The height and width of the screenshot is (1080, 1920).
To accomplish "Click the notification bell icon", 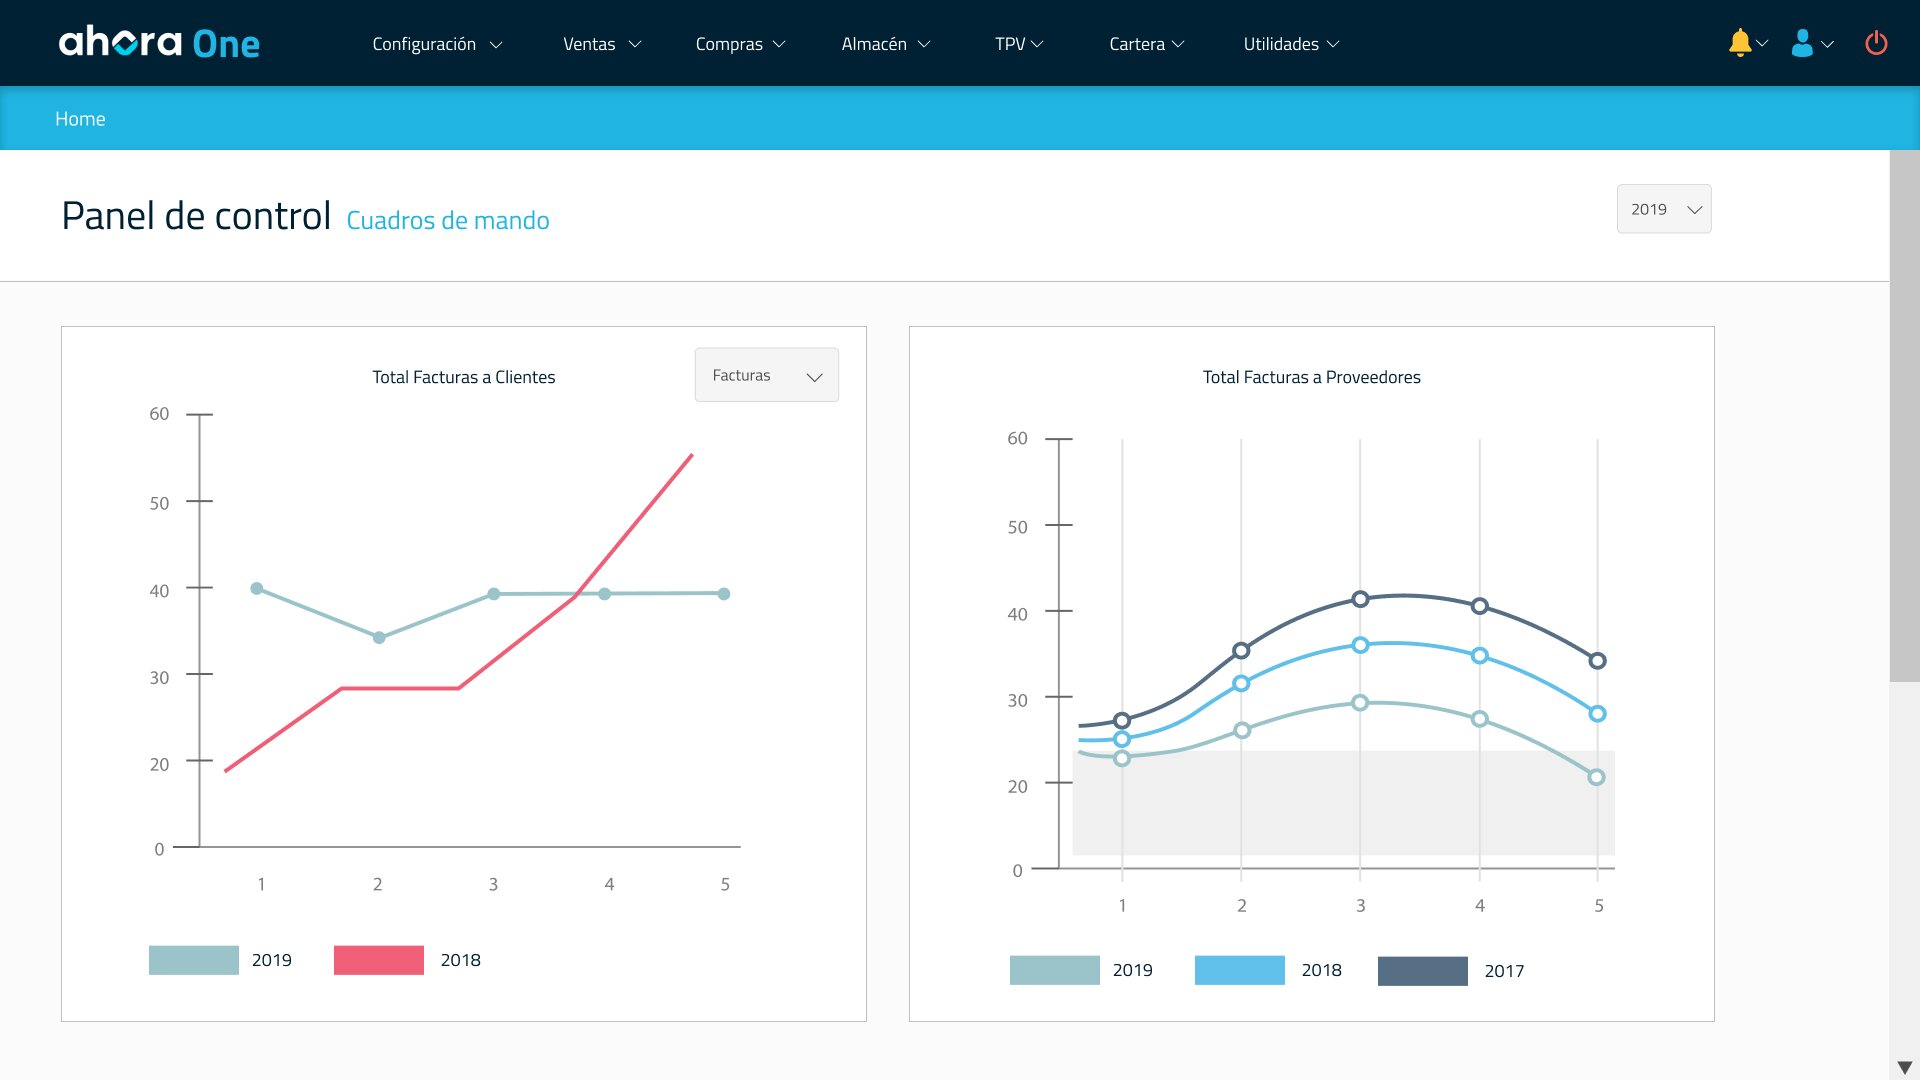I will (1740, 43).
